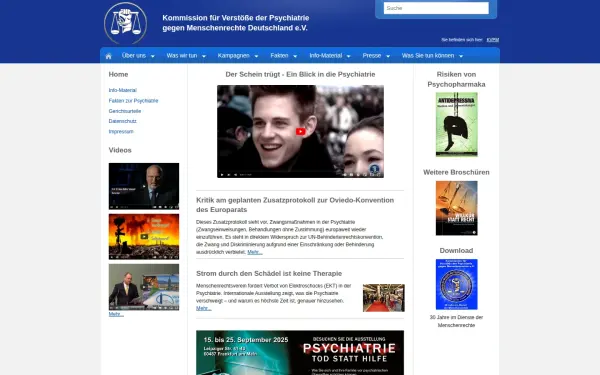Click heading Strom durch den Schädel ist keine Therapie

[269, 274]
